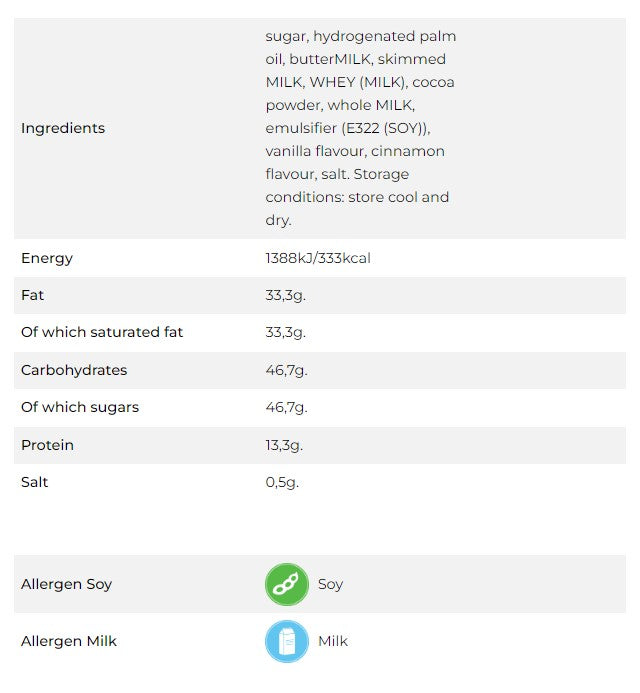Screen dimensions: 640x693
Task: Click the Carbohydrates value 46,7g
Action: [287, 370]
